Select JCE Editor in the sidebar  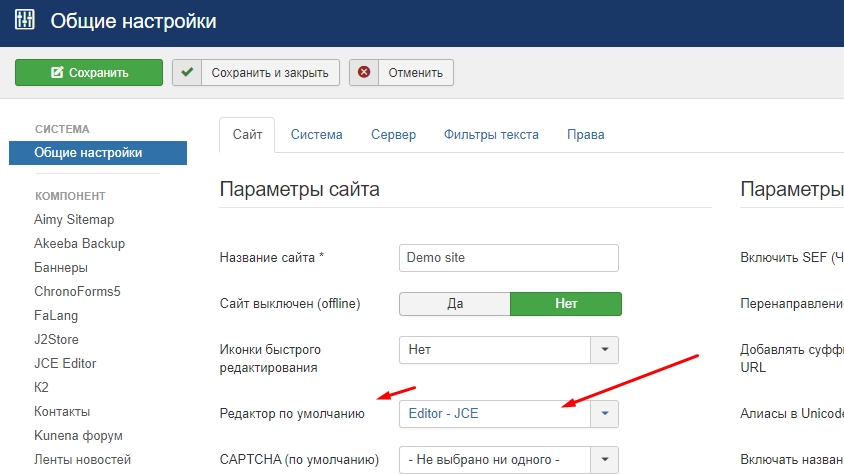[x=65, y=363]
